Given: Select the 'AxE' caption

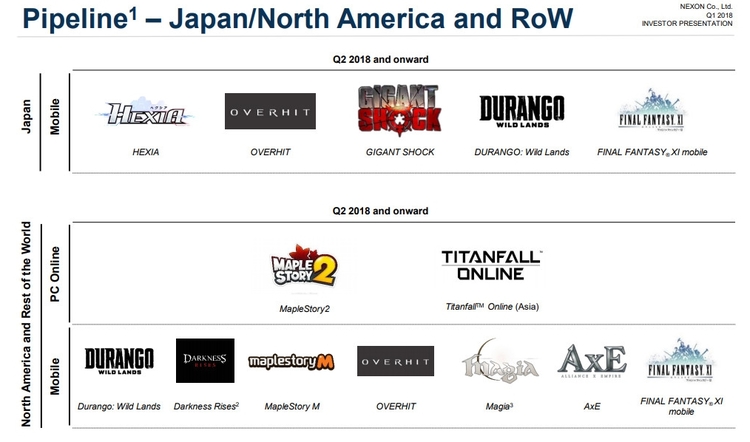Looking at the screenshot, I should 592,407.
